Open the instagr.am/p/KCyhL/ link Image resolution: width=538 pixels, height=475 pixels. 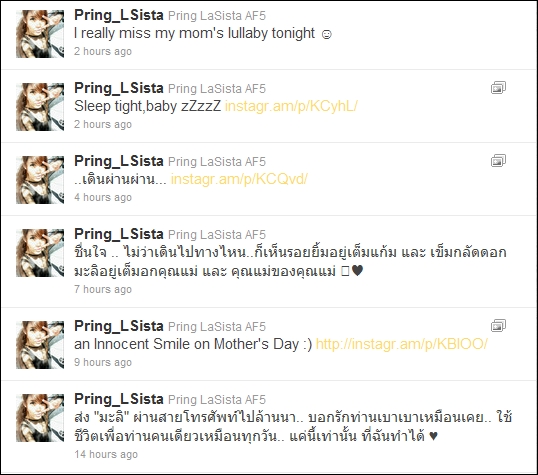pos(291,106)
